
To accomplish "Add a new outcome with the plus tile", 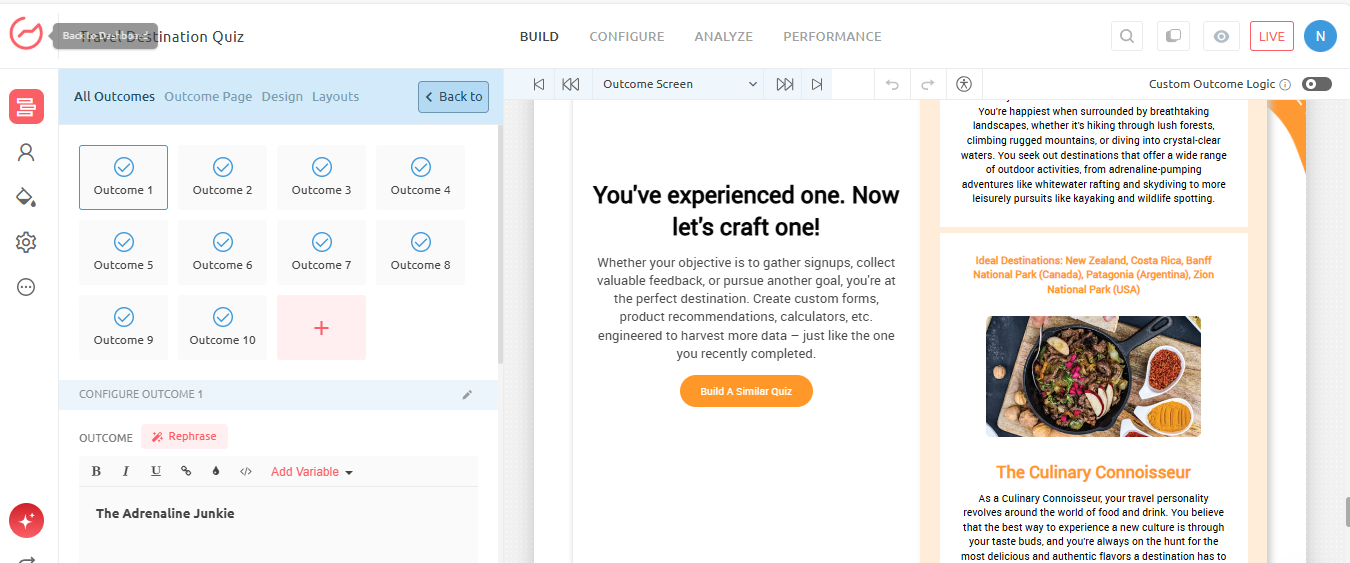I will pyautogui.click(x=321, y=328).
